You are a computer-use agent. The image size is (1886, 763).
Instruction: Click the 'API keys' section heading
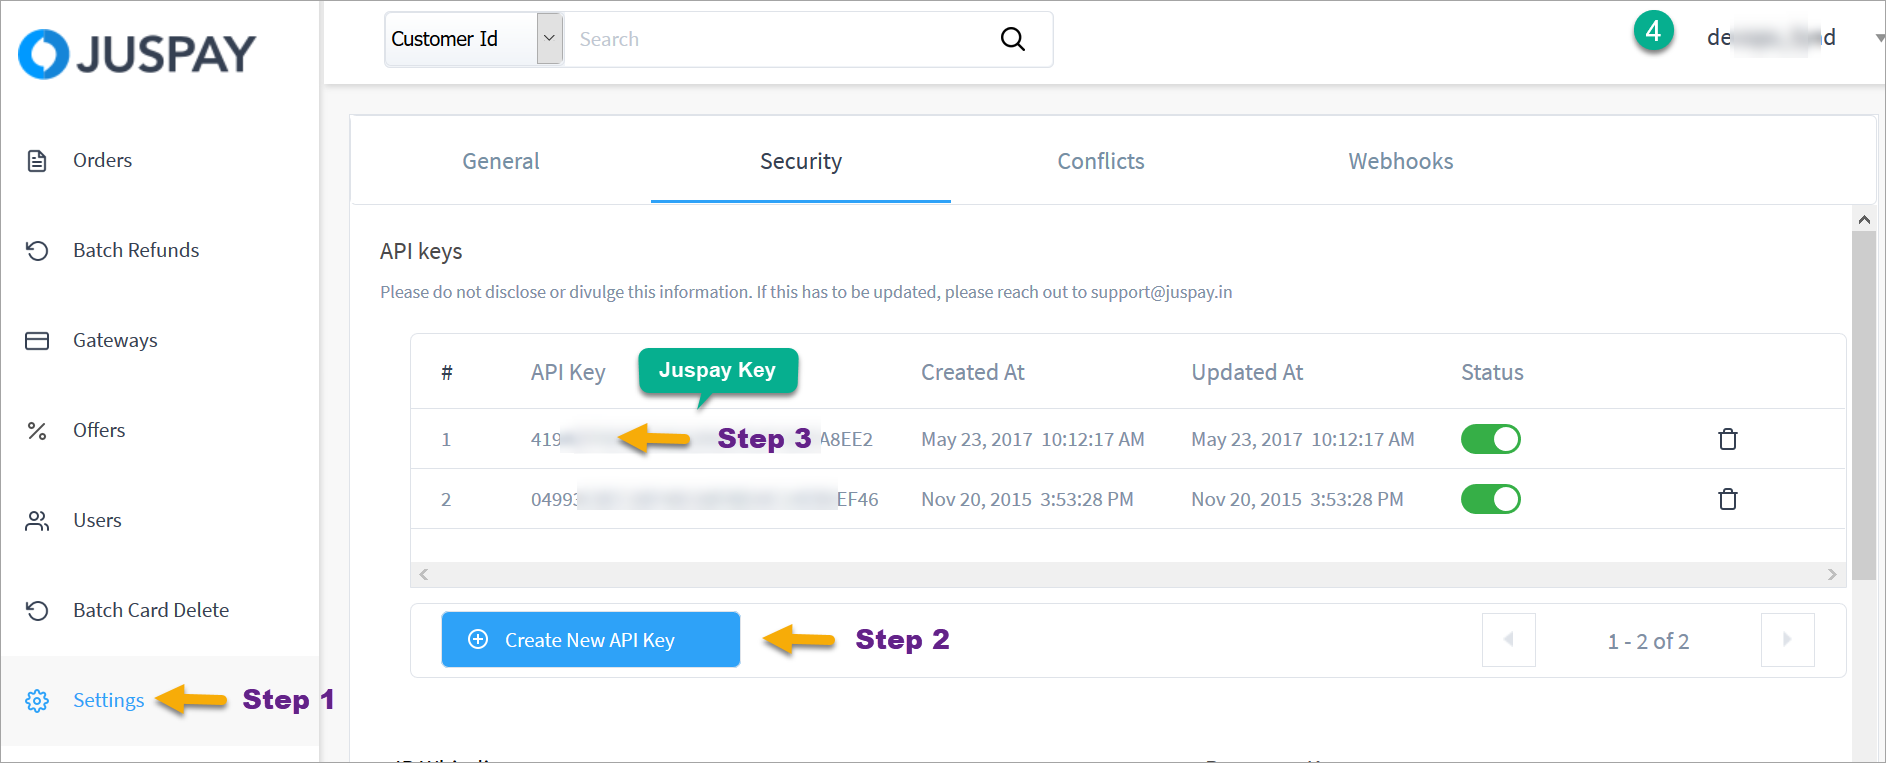pyautogui.click(x=421, y=252)
